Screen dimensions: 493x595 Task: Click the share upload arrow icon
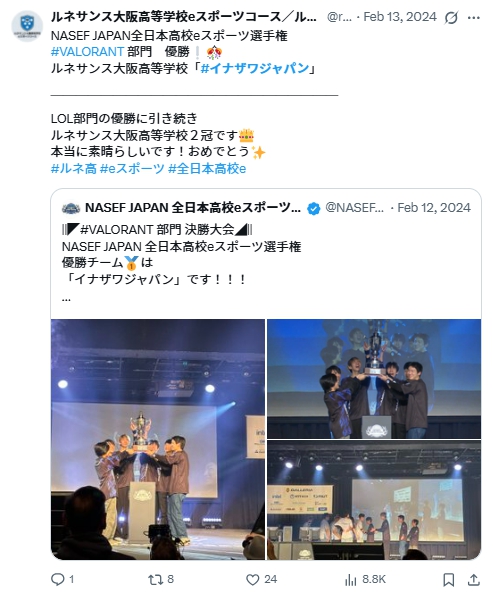pos(473,579)
